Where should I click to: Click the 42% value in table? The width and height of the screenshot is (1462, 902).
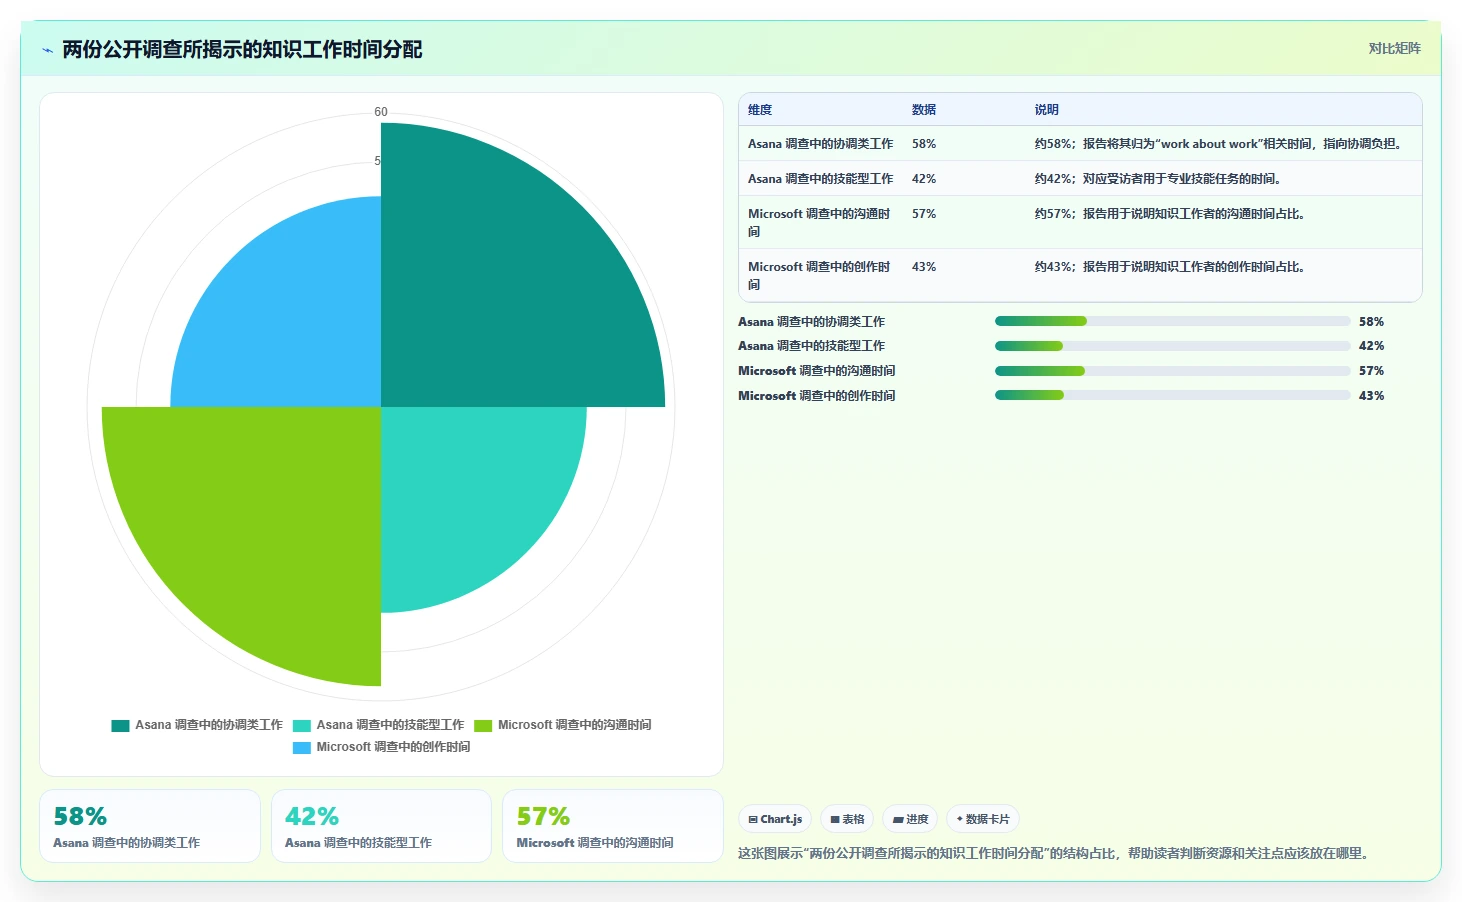(x=924, y=179)
